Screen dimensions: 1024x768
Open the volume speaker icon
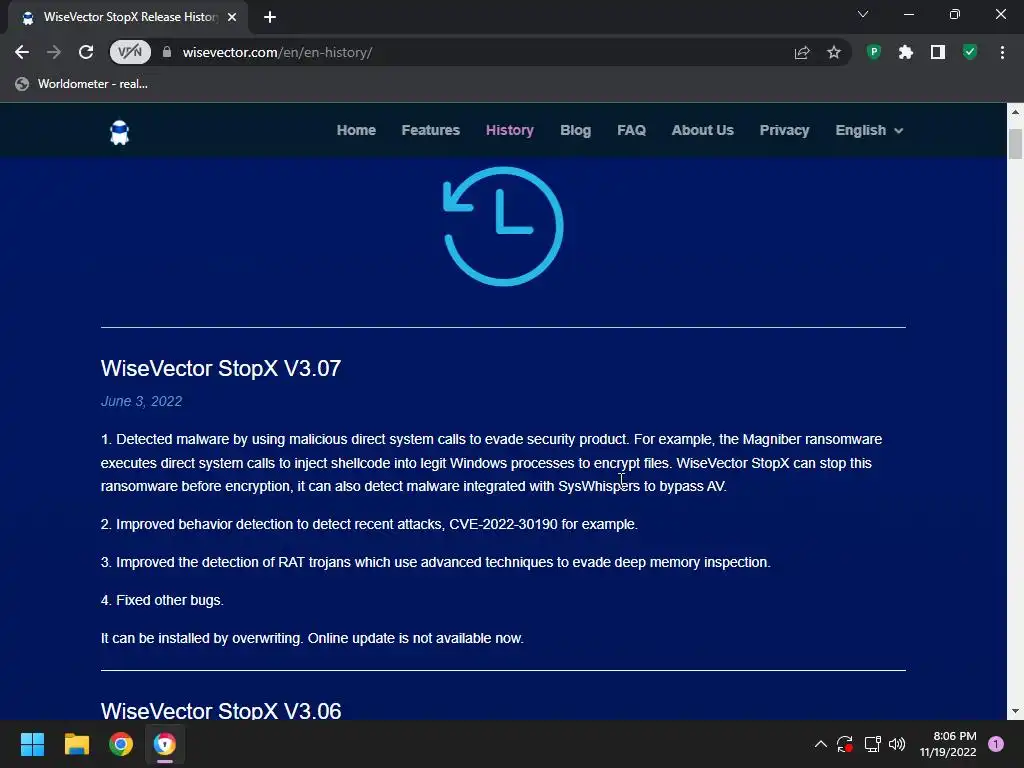[897, 744]
